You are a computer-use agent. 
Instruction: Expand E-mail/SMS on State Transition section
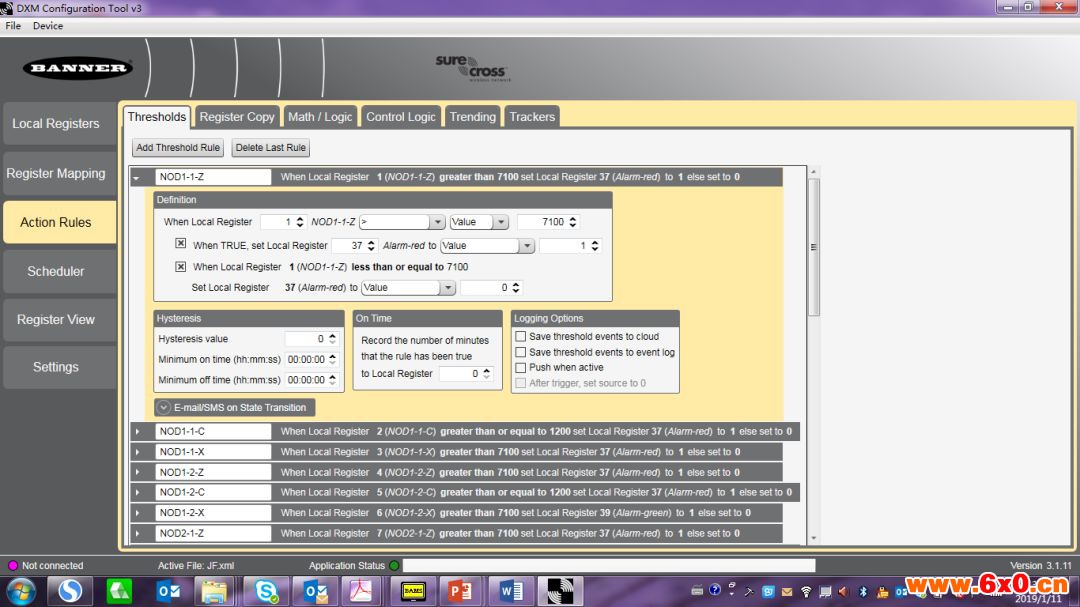click(235, 407)
